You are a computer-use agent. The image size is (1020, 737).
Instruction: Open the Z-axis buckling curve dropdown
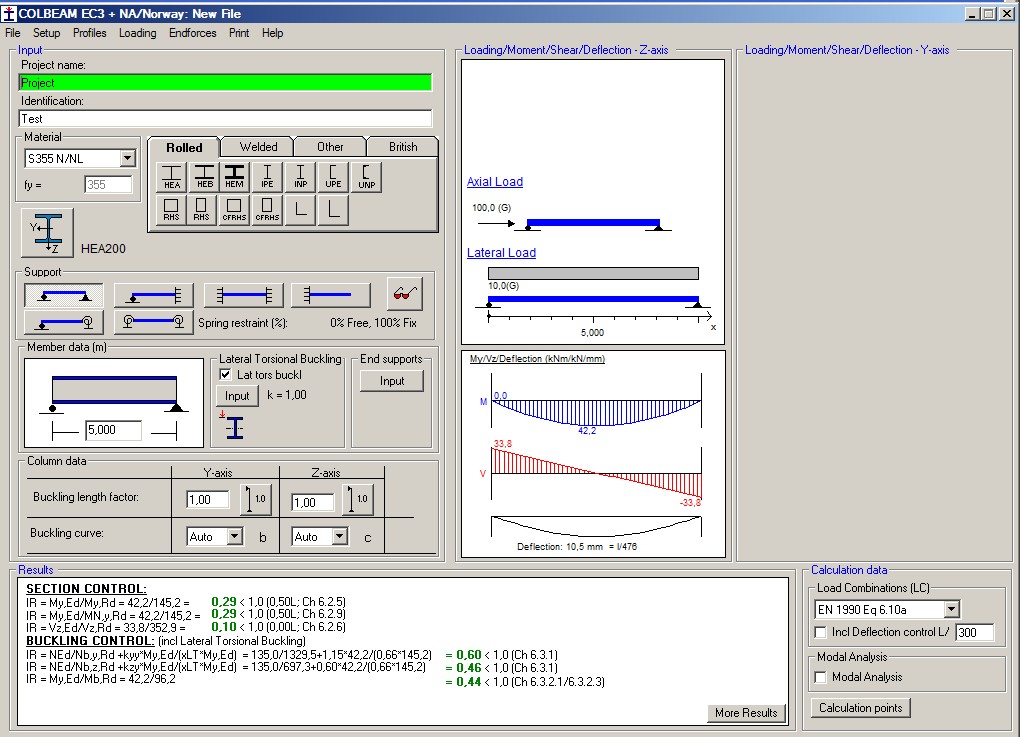coord(340,537)
